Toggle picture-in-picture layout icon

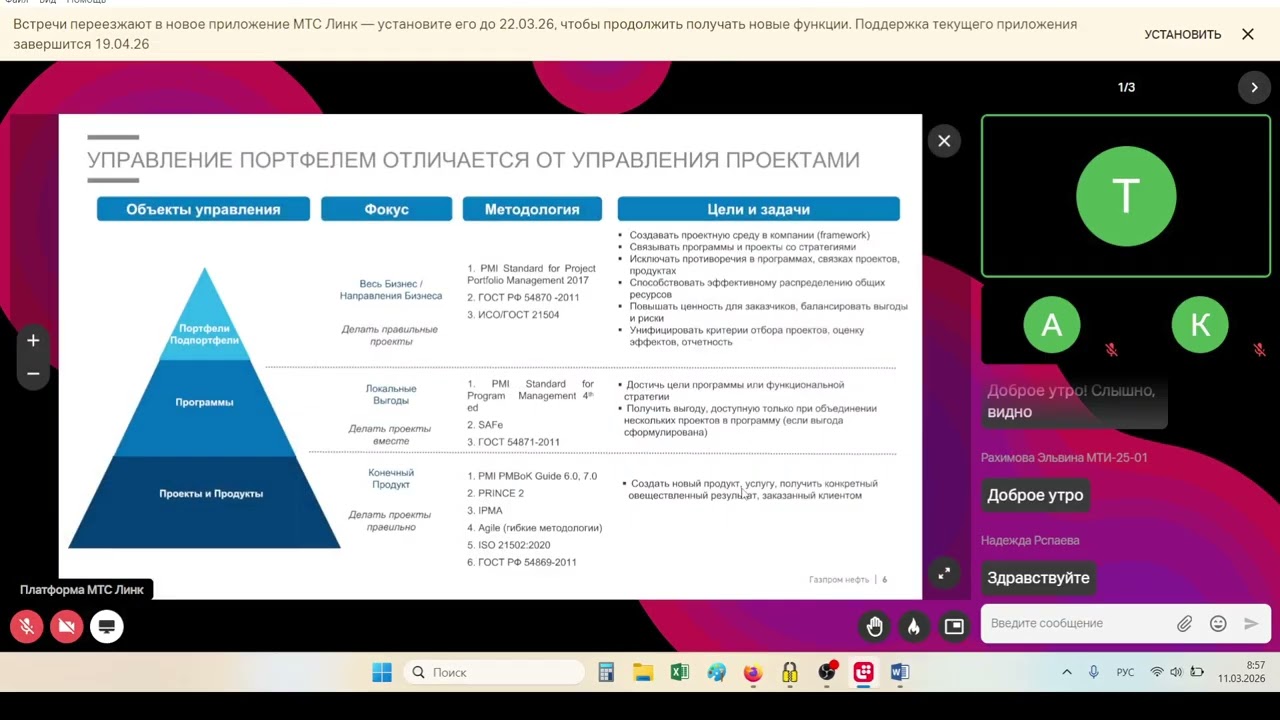pos(954,627)
